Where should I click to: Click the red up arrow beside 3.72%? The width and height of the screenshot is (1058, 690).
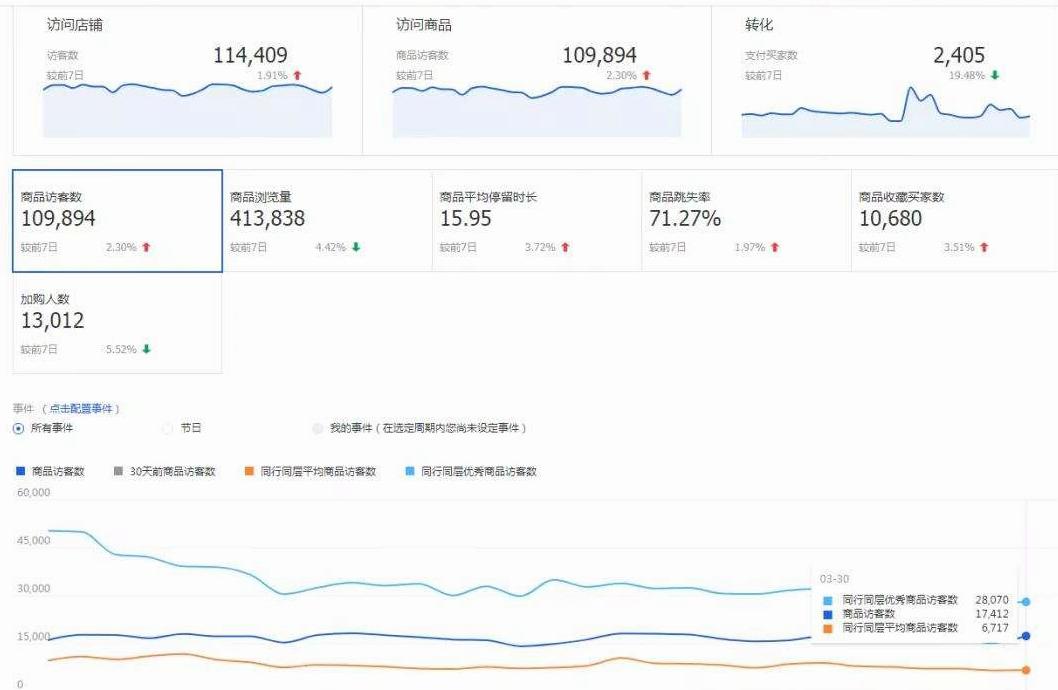click(x=565, y=248)
